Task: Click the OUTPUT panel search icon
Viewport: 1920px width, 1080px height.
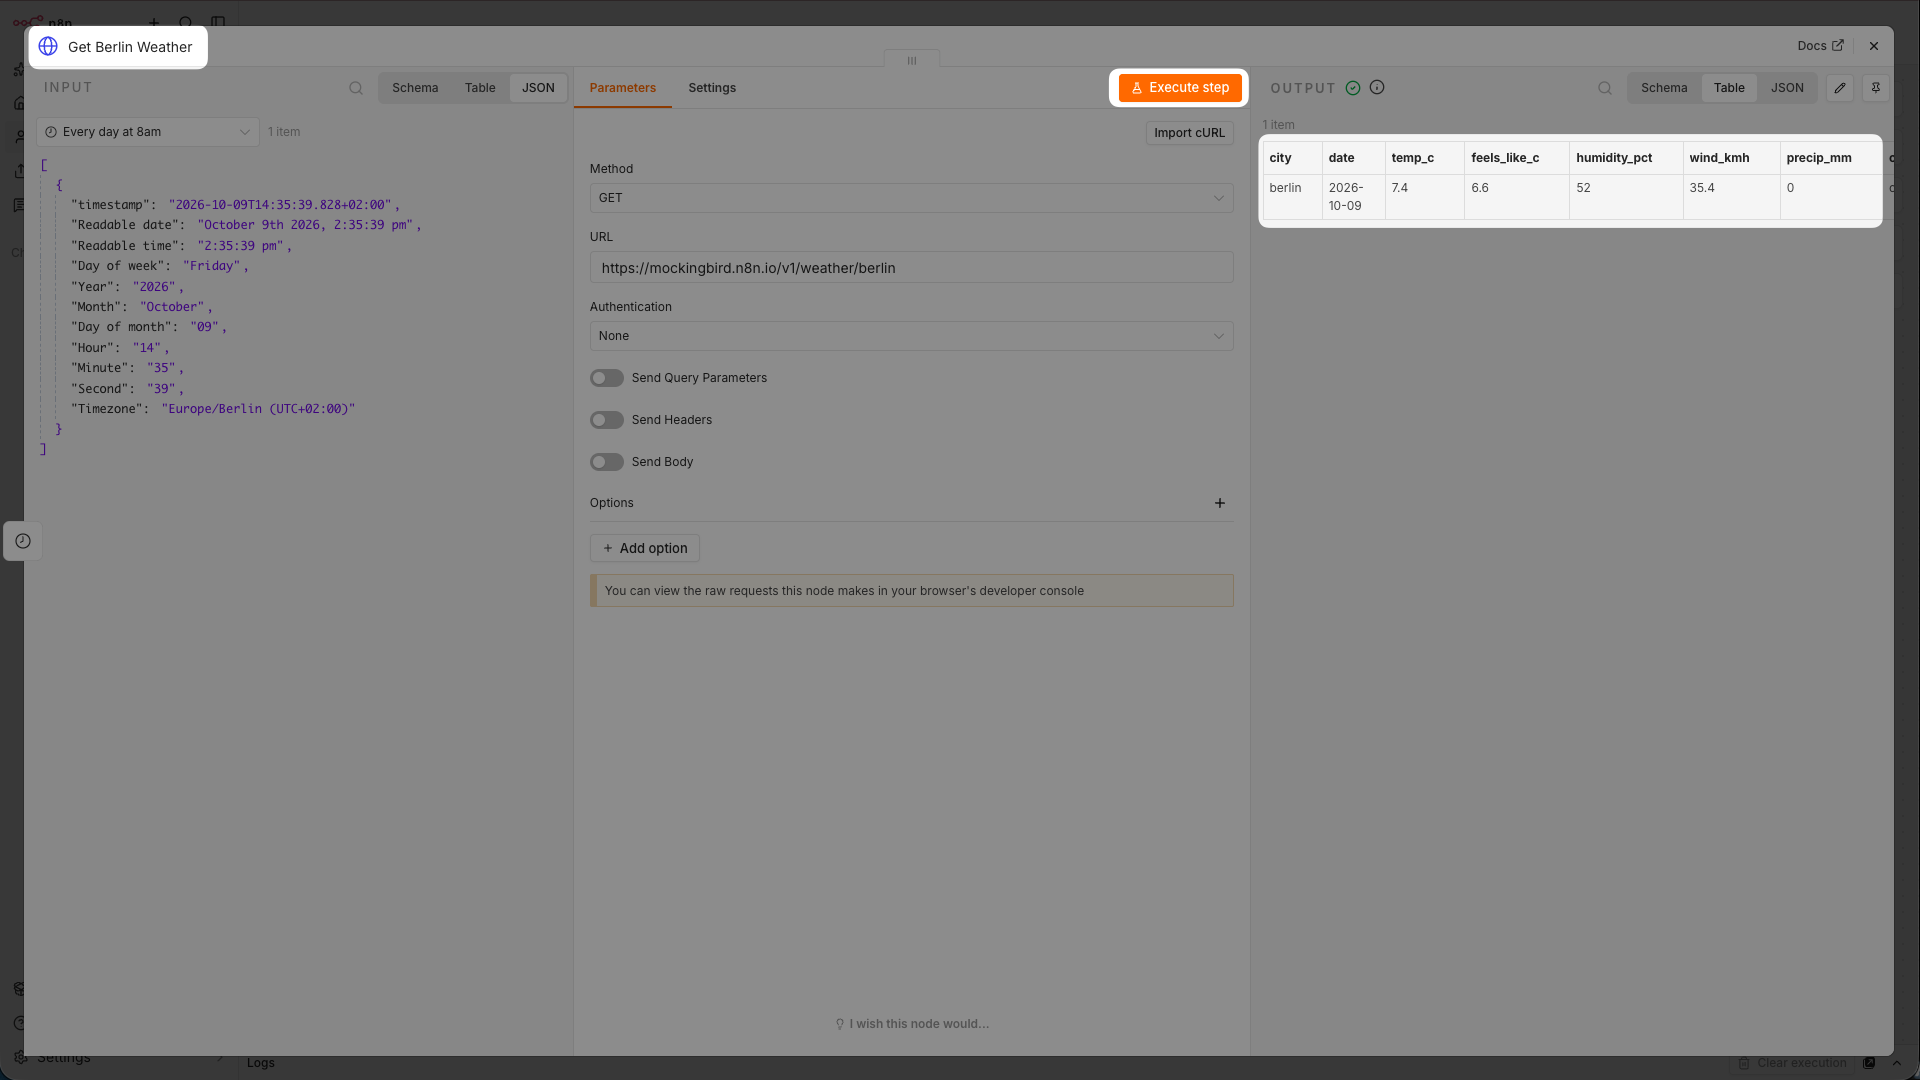Action: pyautogui.click(x=1605, y=88)
